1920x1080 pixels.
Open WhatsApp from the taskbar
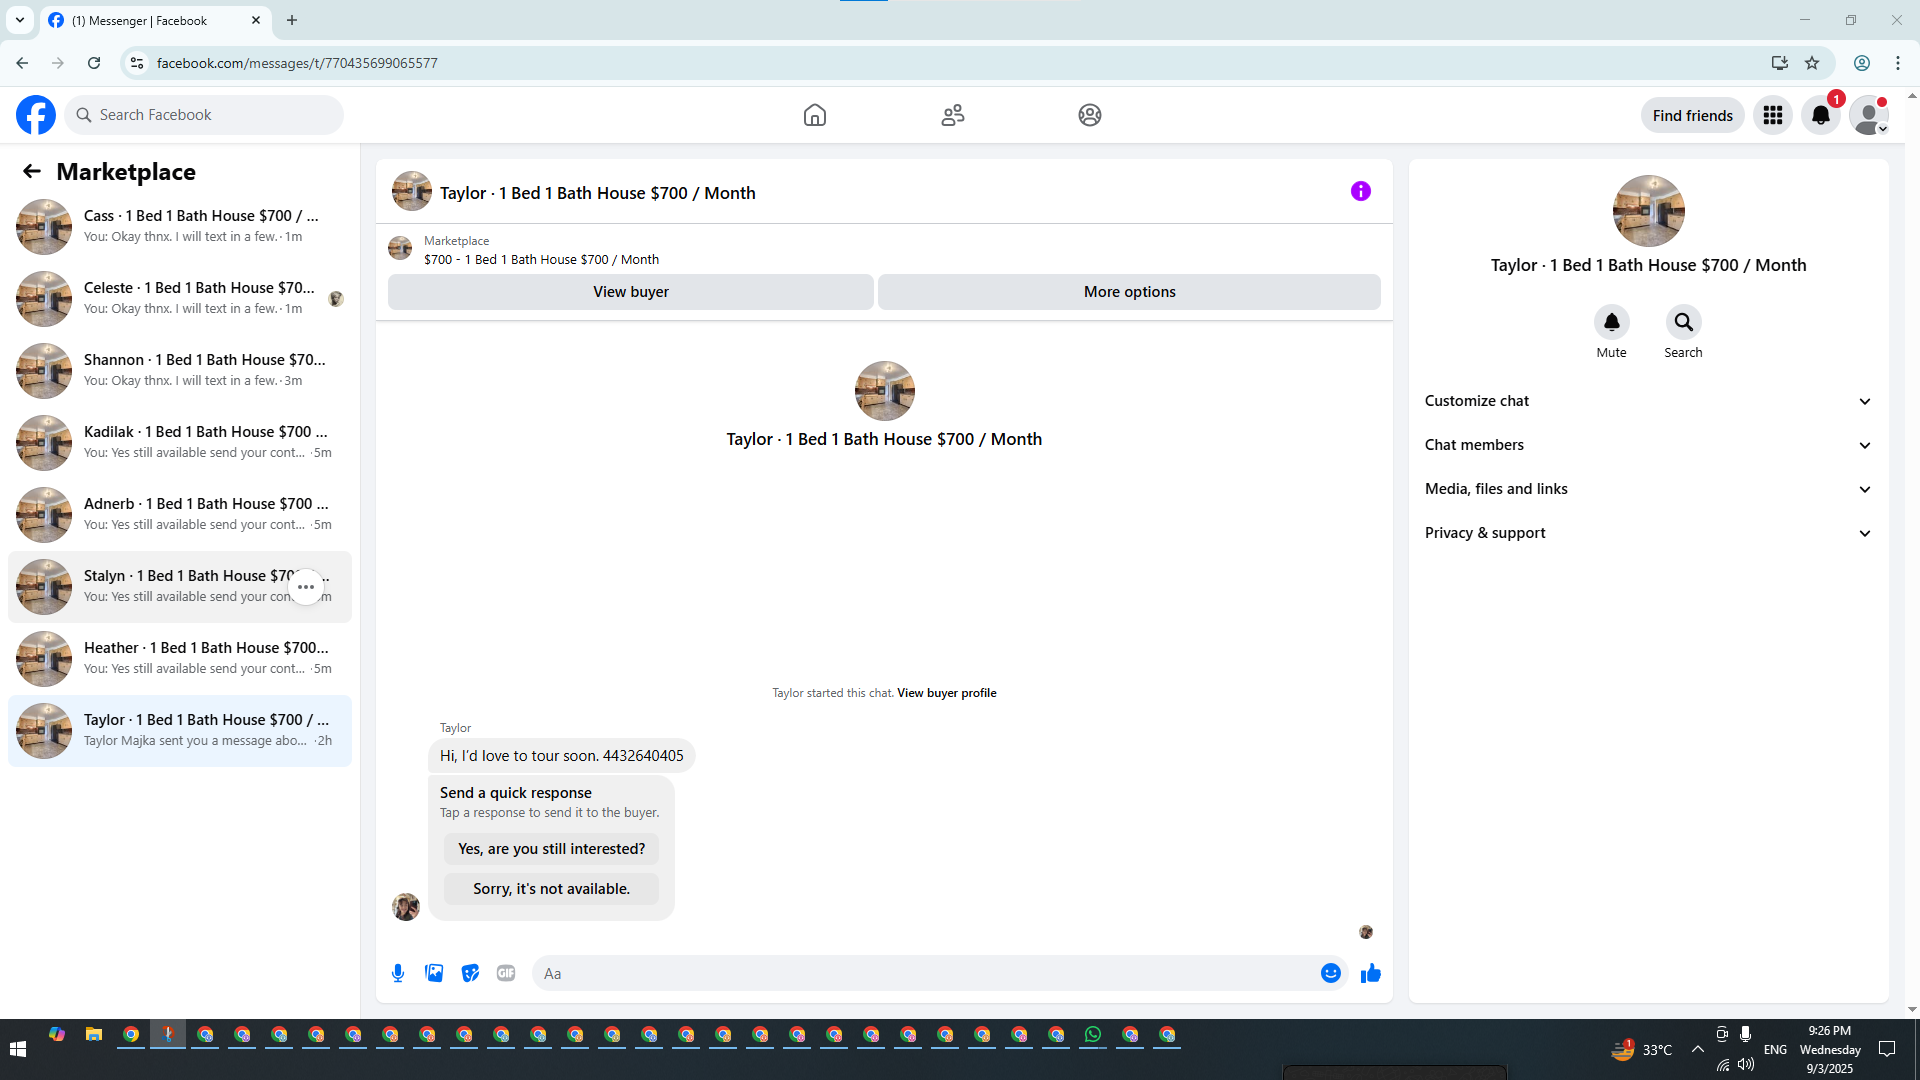[1093, 1035]
